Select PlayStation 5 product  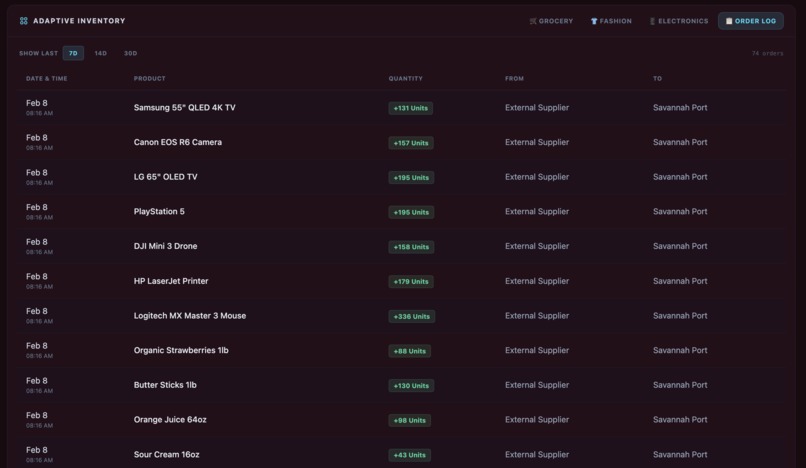(x=159, y=211)
